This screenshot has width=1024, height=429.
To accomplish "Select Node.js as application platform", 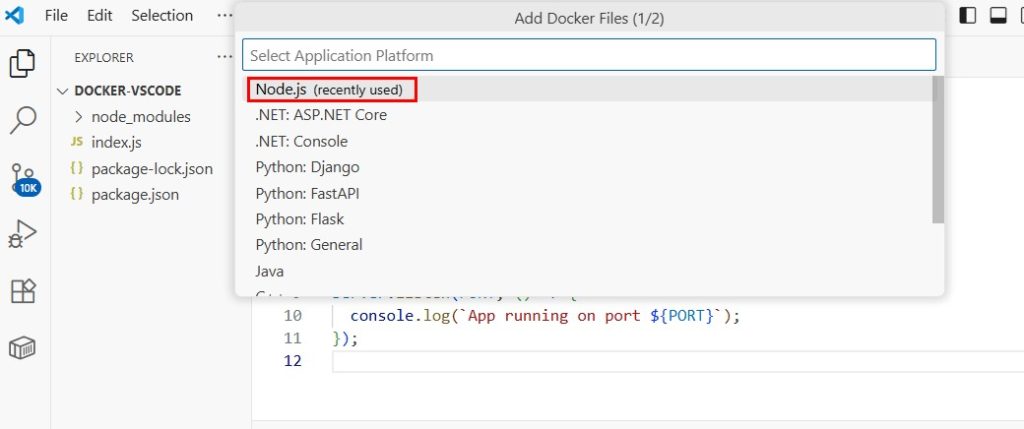I will [330, 89].
